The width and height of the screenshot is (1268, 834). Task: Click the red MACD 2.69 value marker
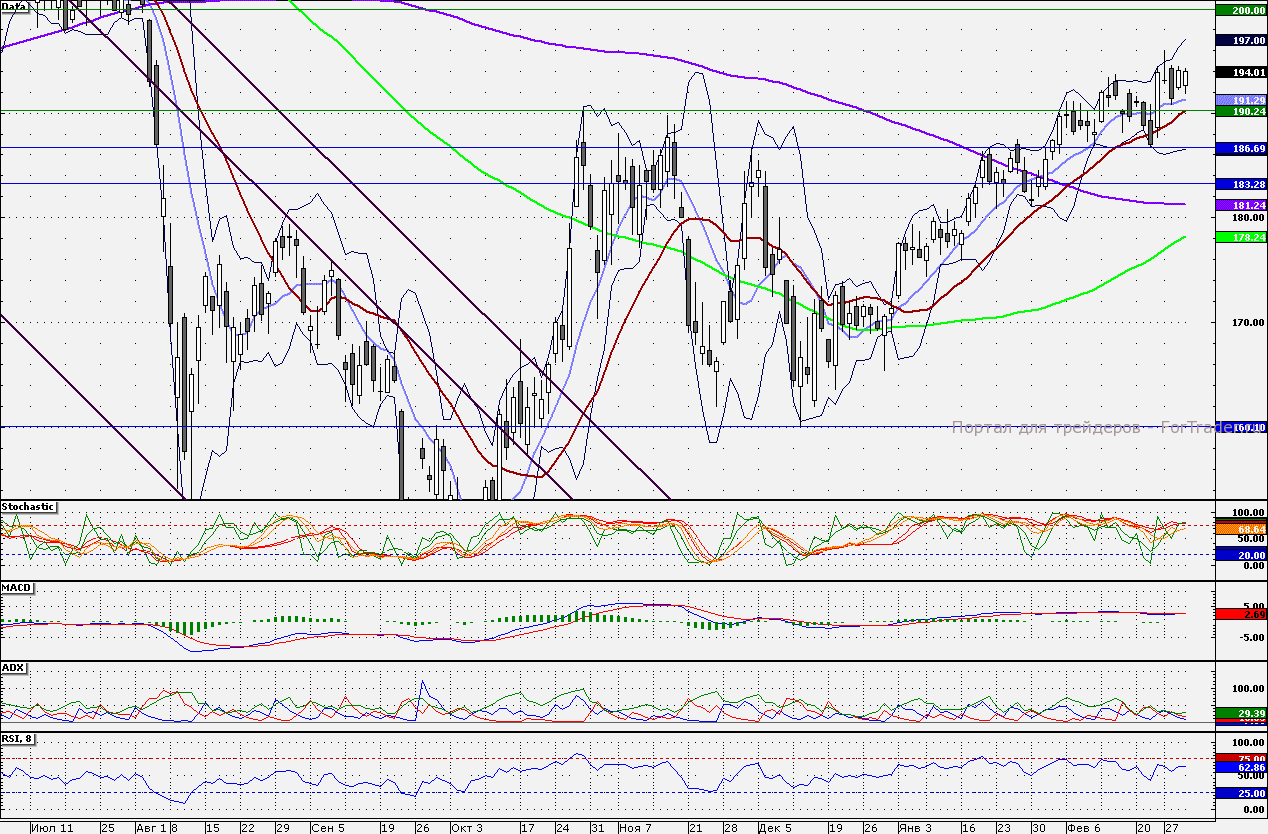point(1240,614)
